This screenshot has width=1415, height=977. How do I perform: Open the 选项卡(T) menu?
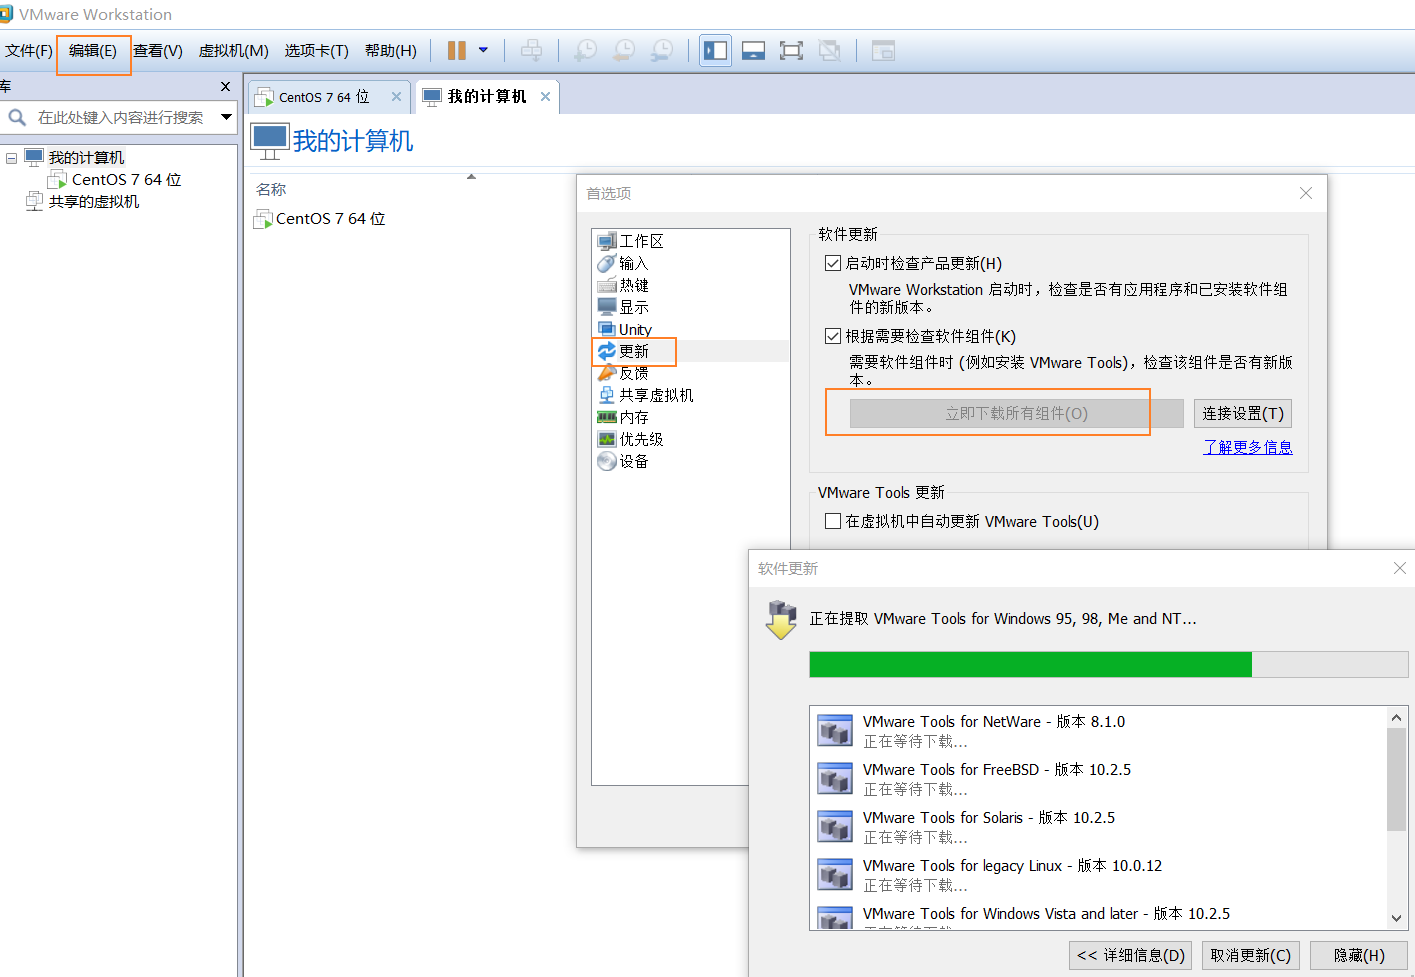click(316, 51)
